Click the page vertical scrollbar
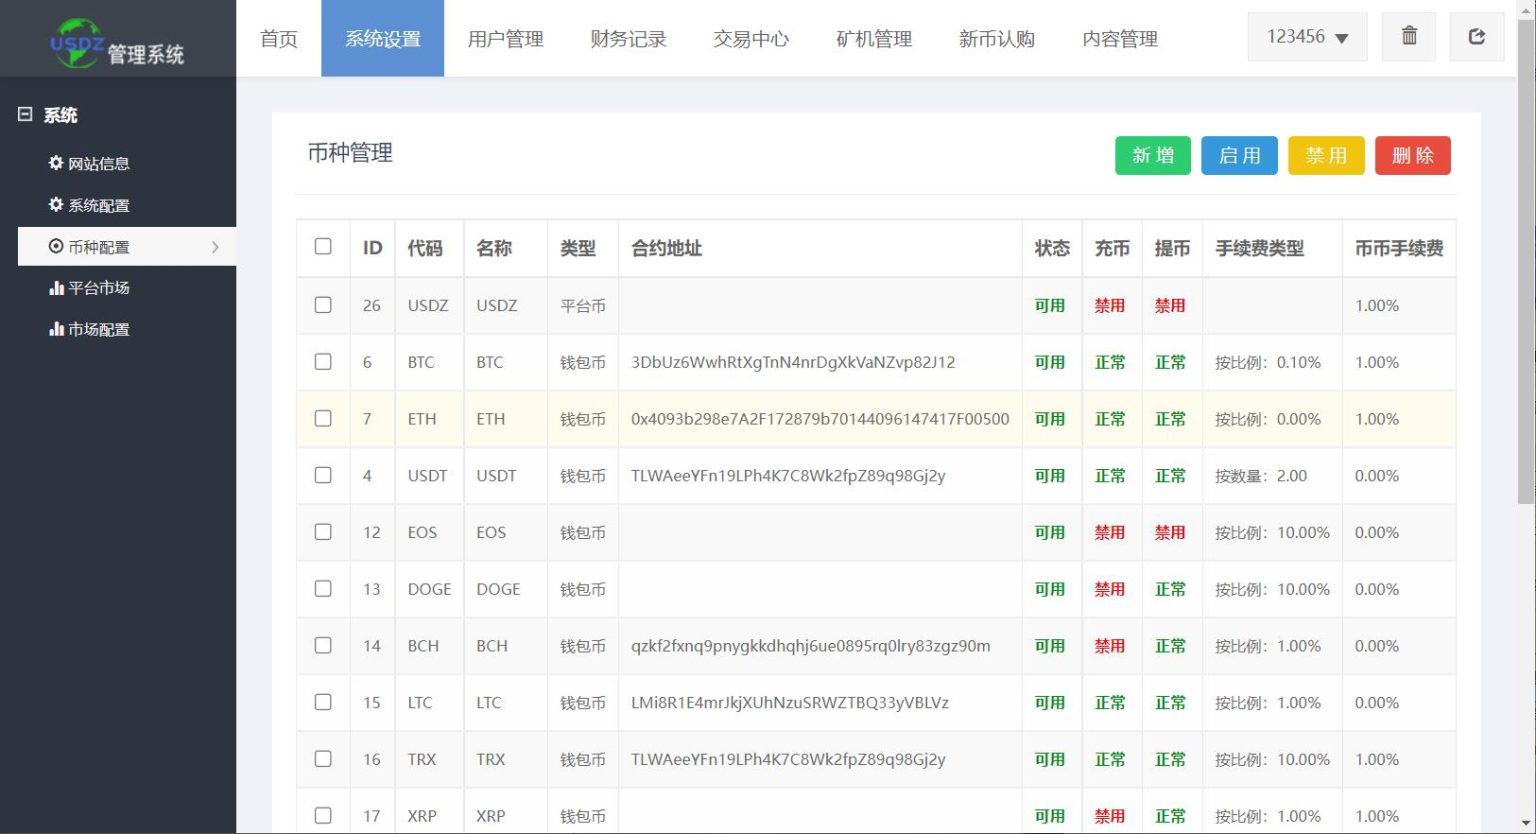Viewport: 1536px width, 834px height. 1525,260
